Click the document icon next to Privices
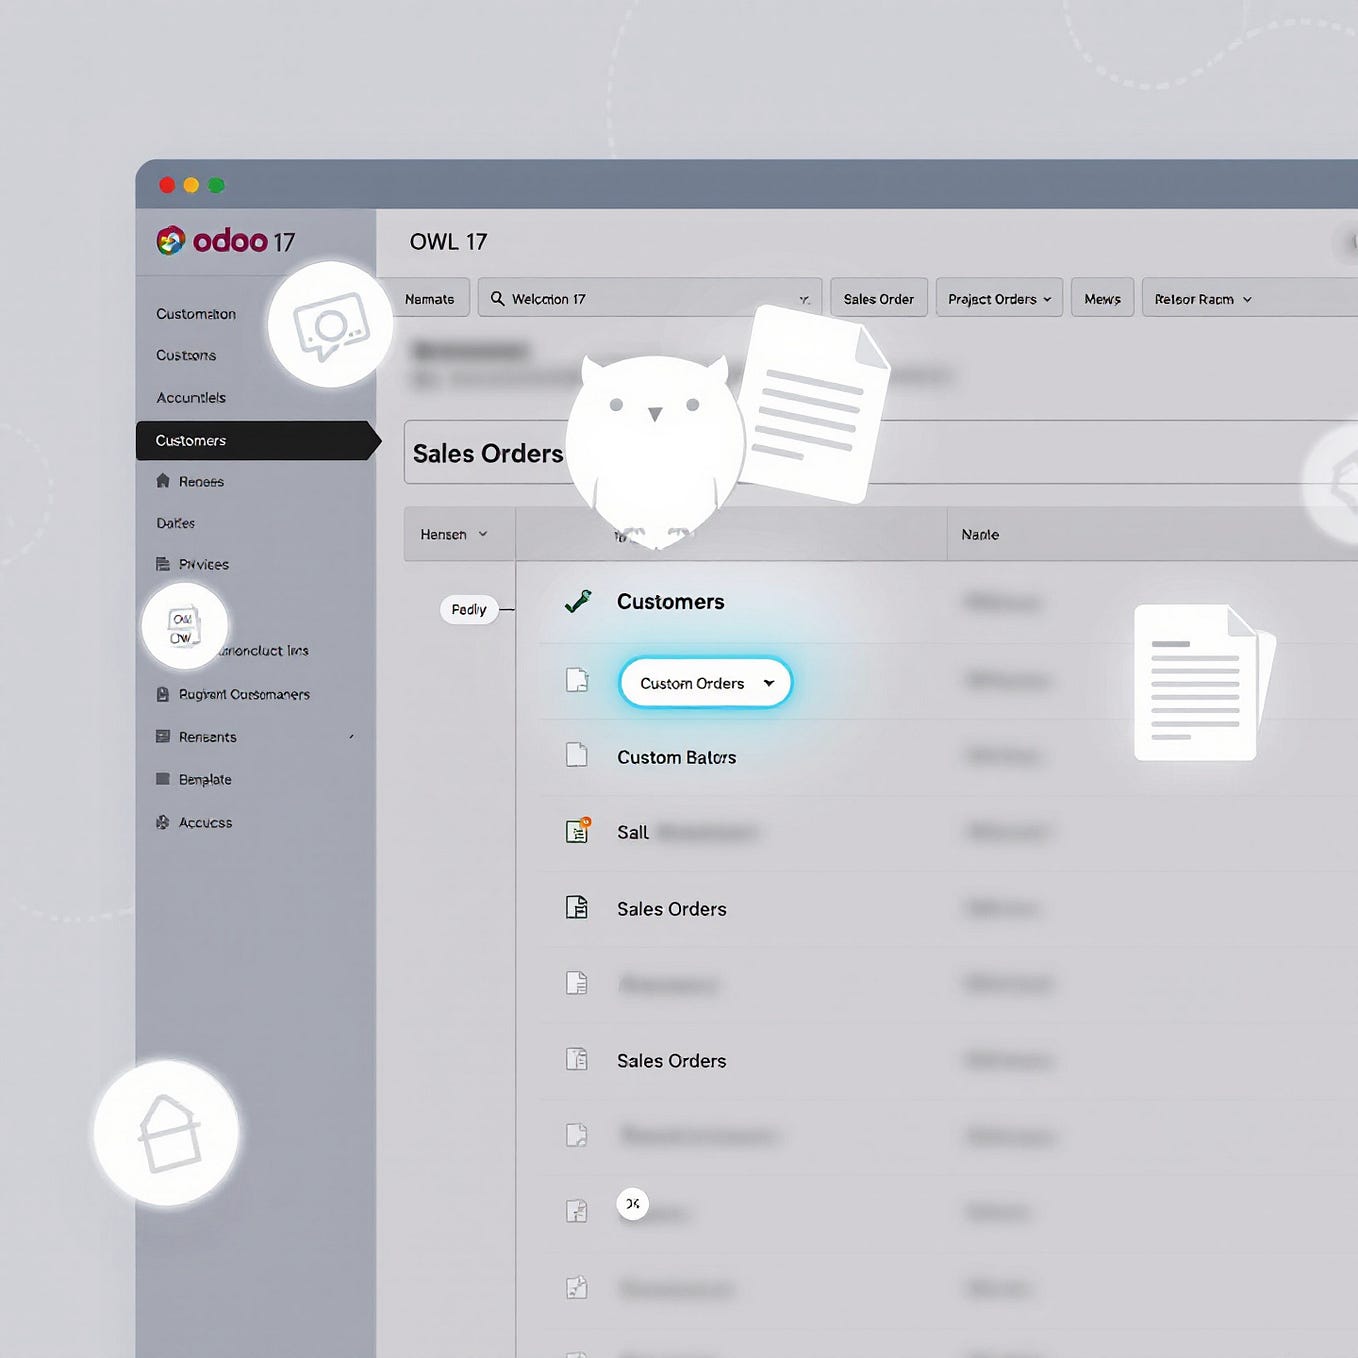The width and height of the screenshot is (1358, 1358). coord(164,564)
